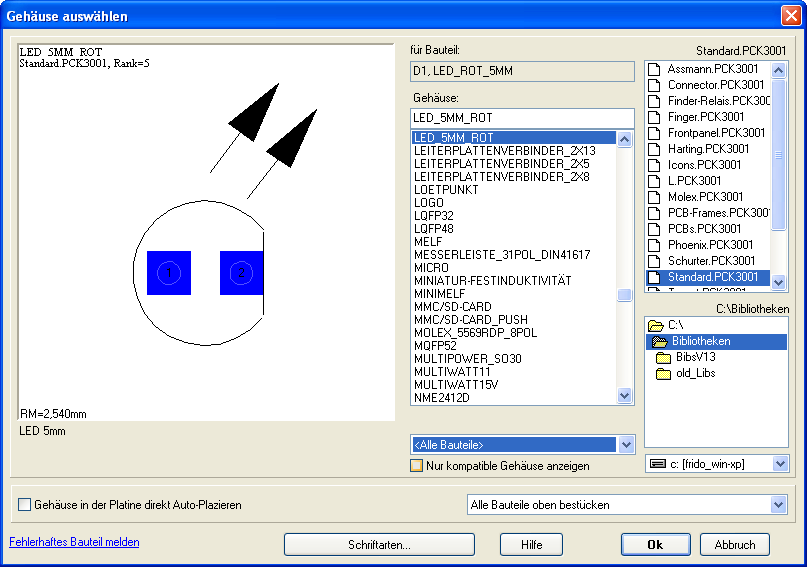This screenshot has height=567, width=807.
Task: Select MOLEX_5569RDP_8POL from package list
Action: coord(475,332)
